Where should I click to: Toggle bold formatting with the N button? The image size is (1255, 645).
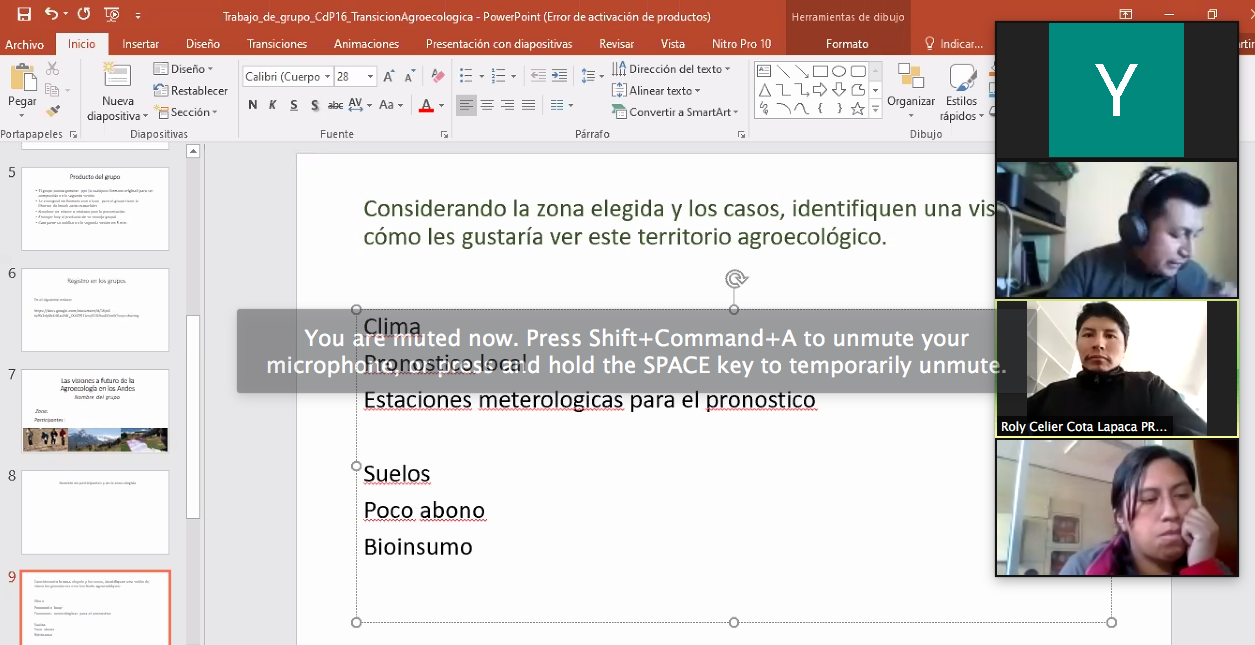pyautogui.click(x=253, y=106)
